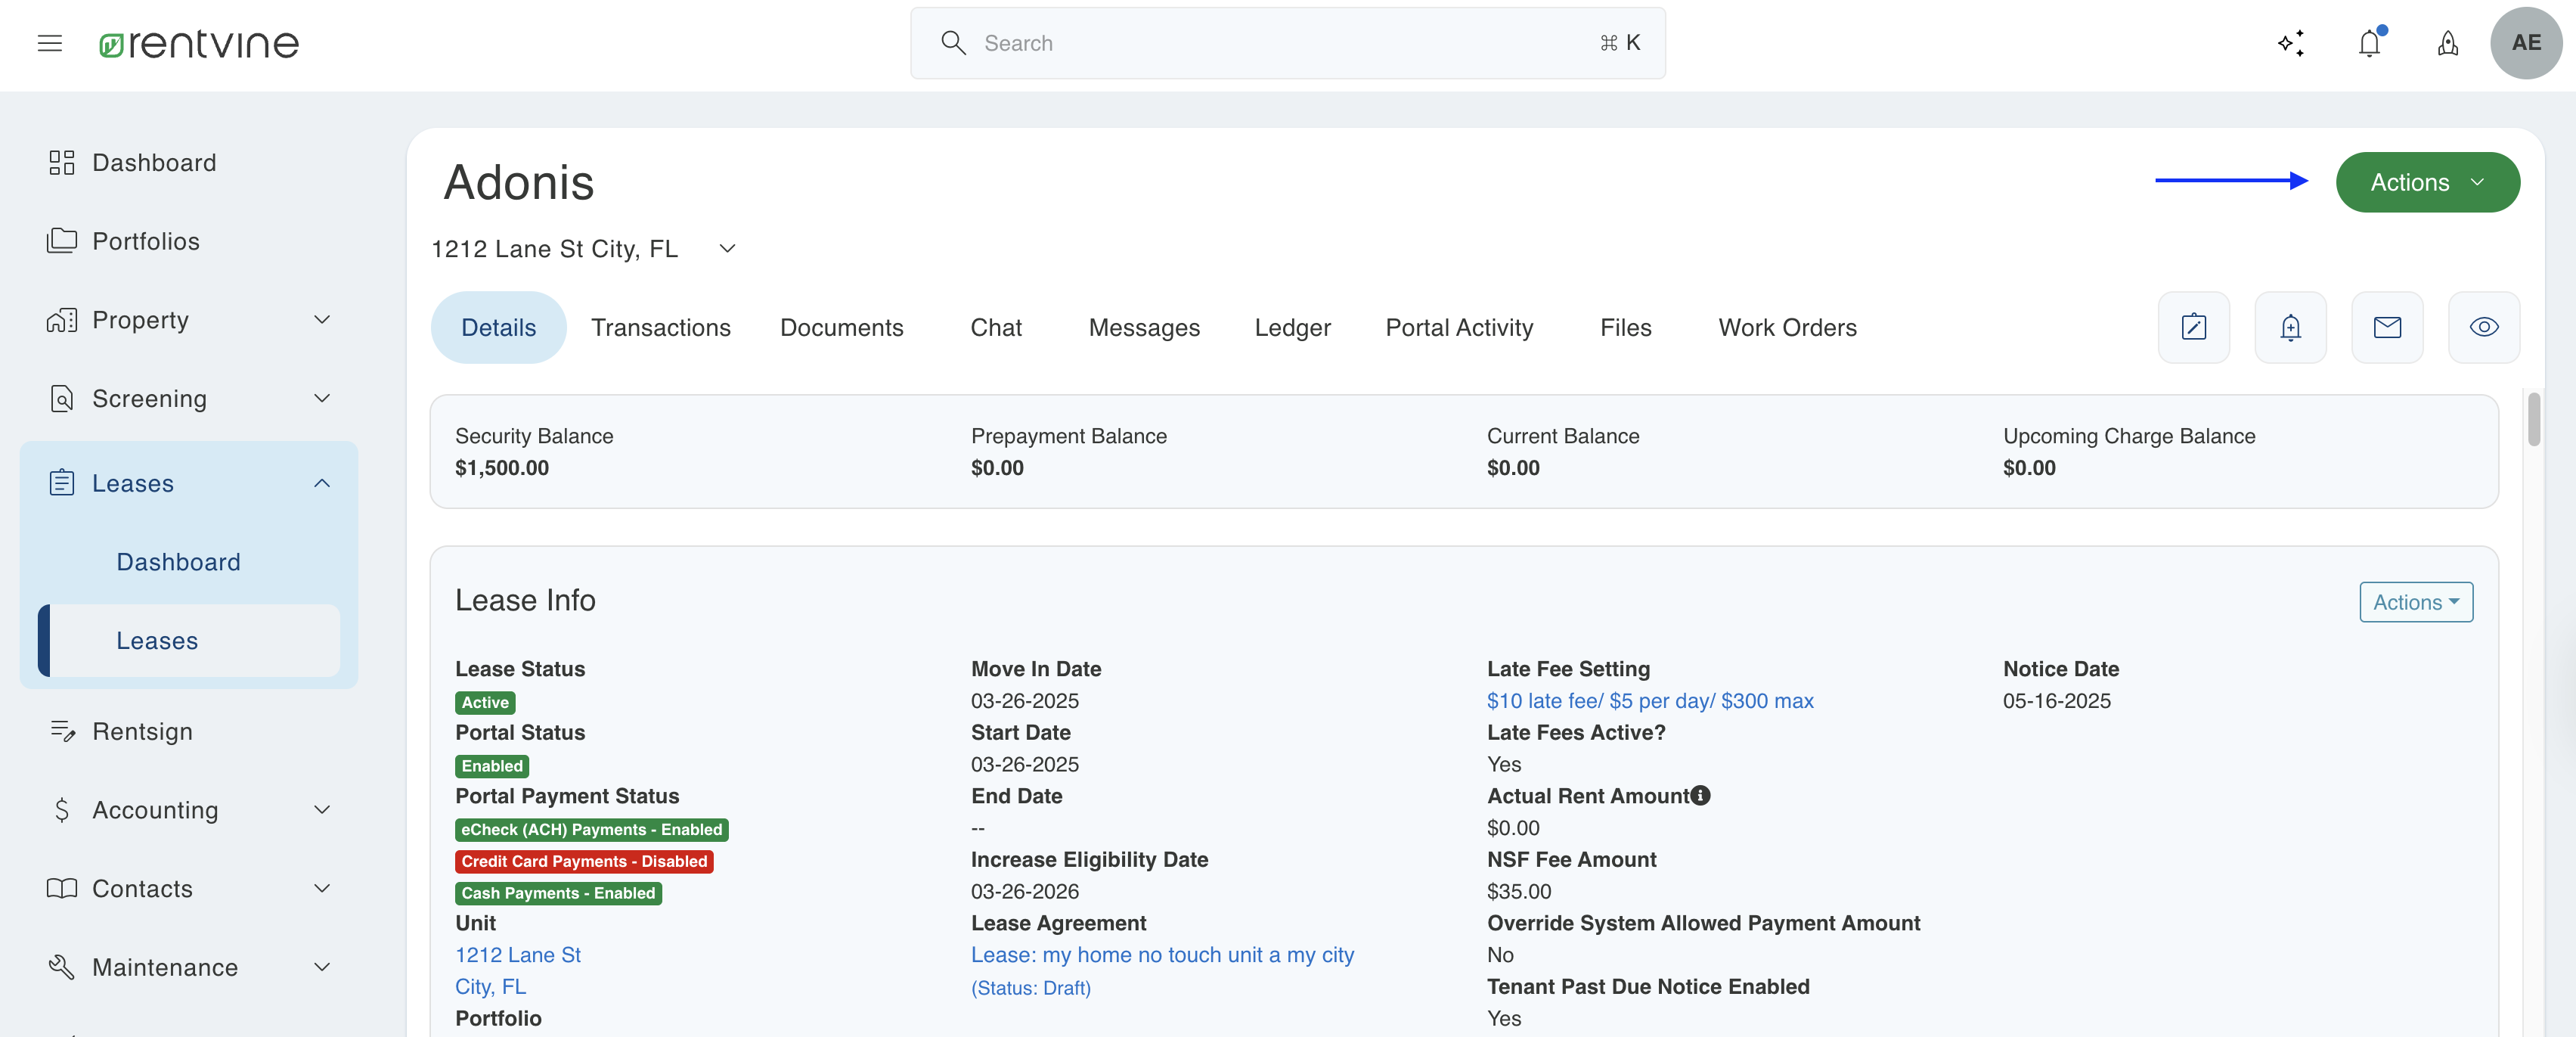The image size is (2576, 1037).
Task: Open the AE user avatar menu
Action: point(2525,43)
